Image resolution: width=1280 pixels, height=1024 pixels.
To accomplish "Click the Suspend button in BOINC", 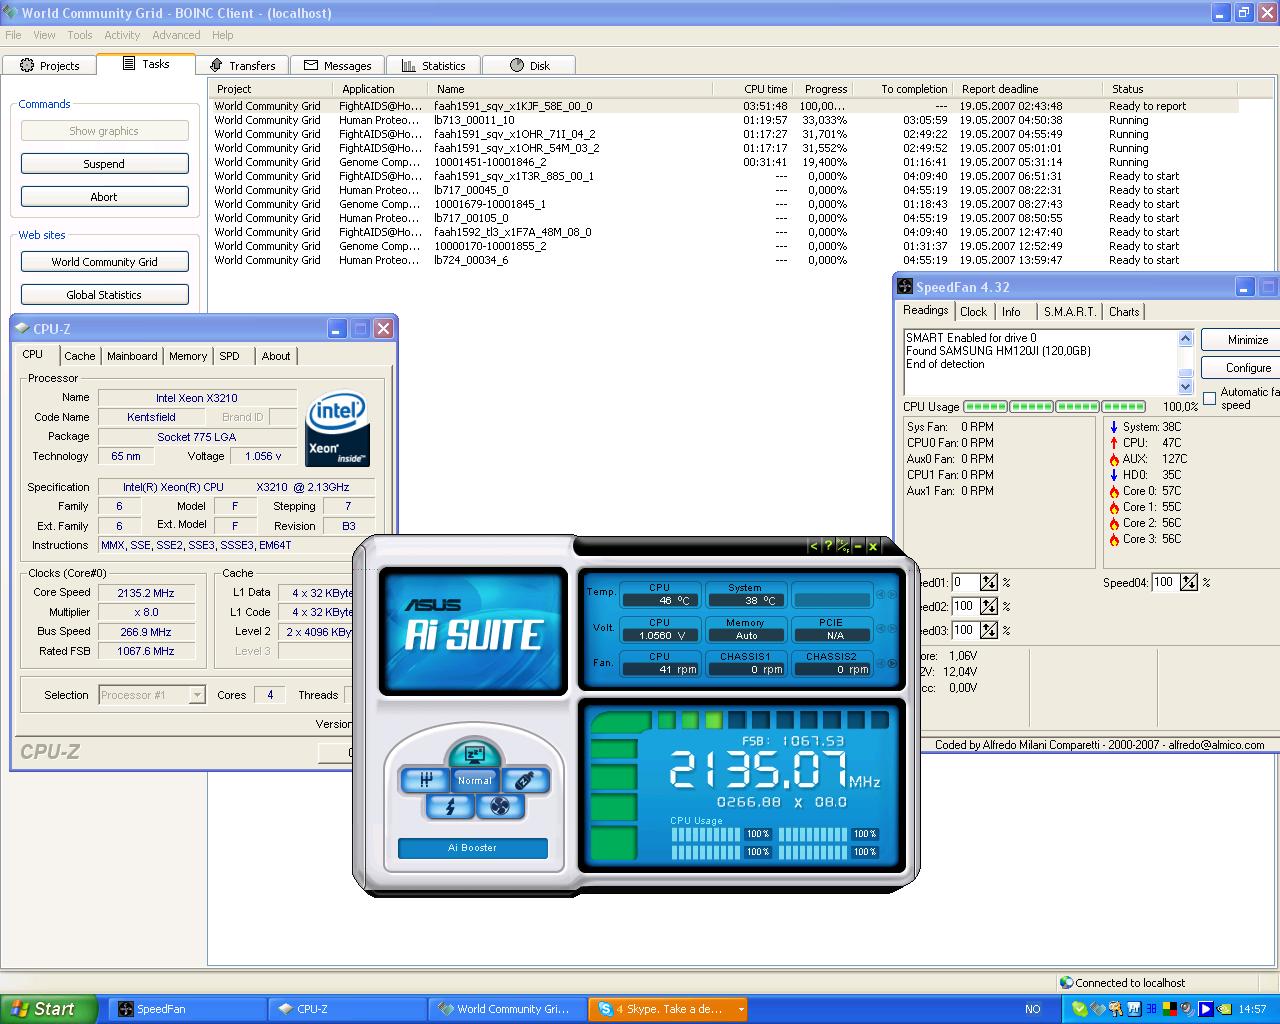I will [104, 164].
